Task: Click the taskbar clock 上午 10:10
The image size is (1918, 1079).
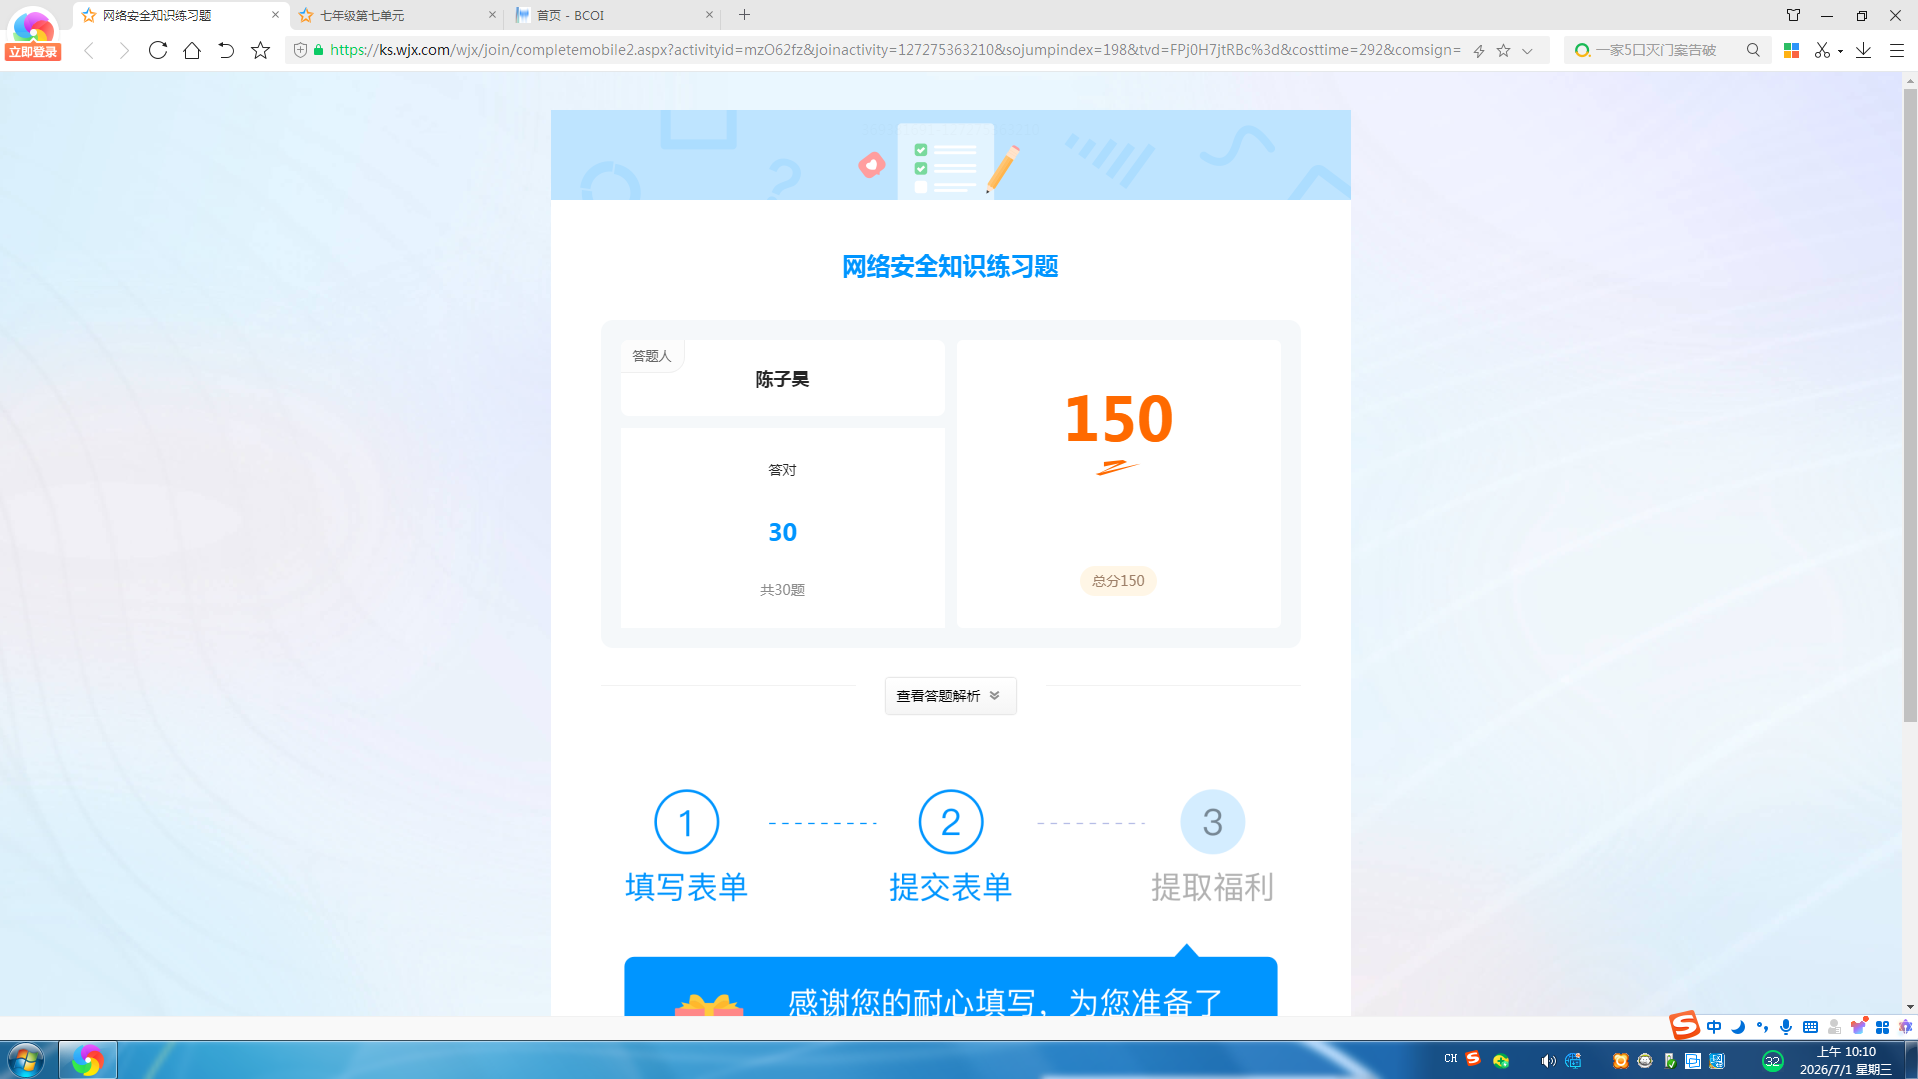Action: pos(1846,1052)
